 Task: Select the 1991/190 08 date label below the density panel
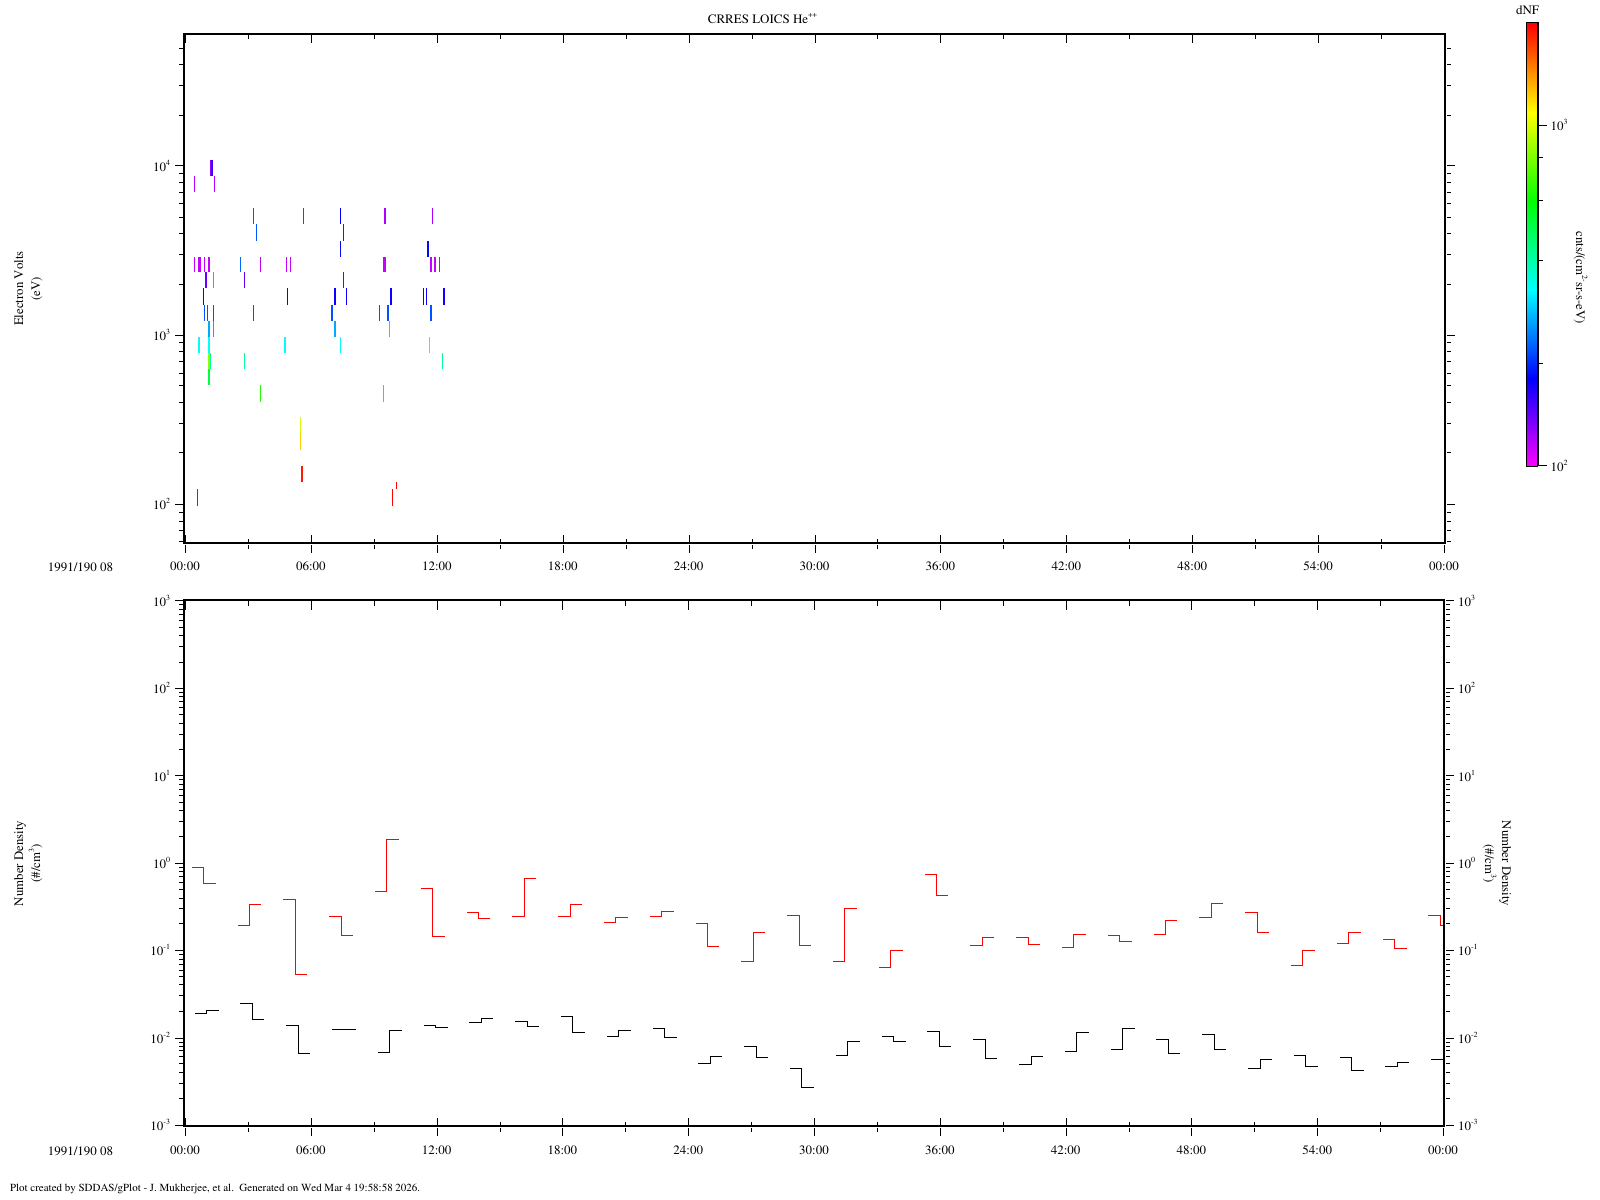pos(80,1150)
